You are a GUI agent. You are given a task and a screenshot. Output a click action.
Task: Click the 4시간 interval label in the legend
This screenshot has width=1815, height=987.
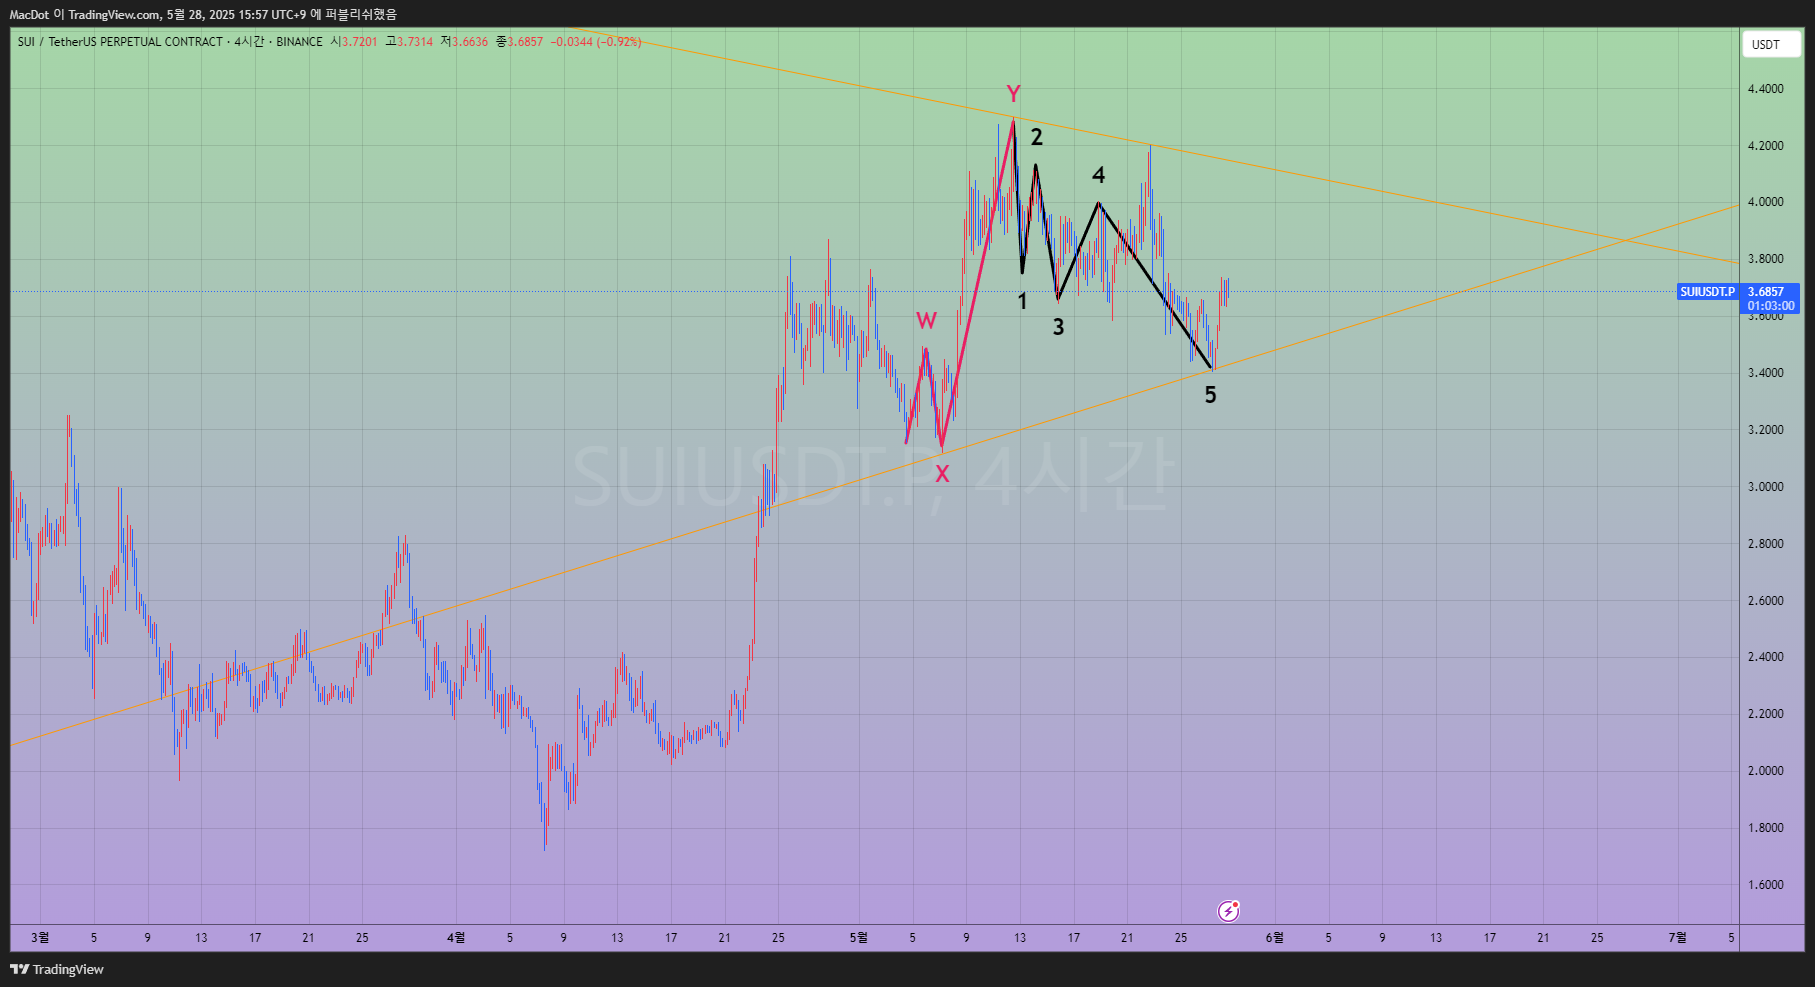[250, 42]
